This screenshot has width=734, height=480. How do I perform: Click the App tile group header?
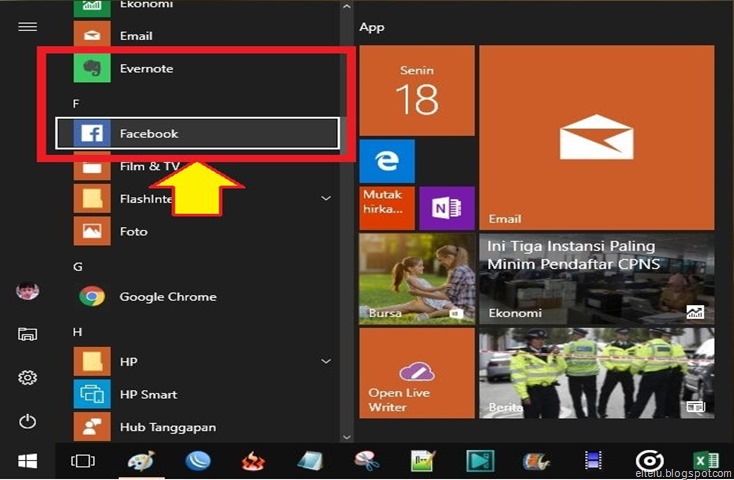click(x=372, y=27)
